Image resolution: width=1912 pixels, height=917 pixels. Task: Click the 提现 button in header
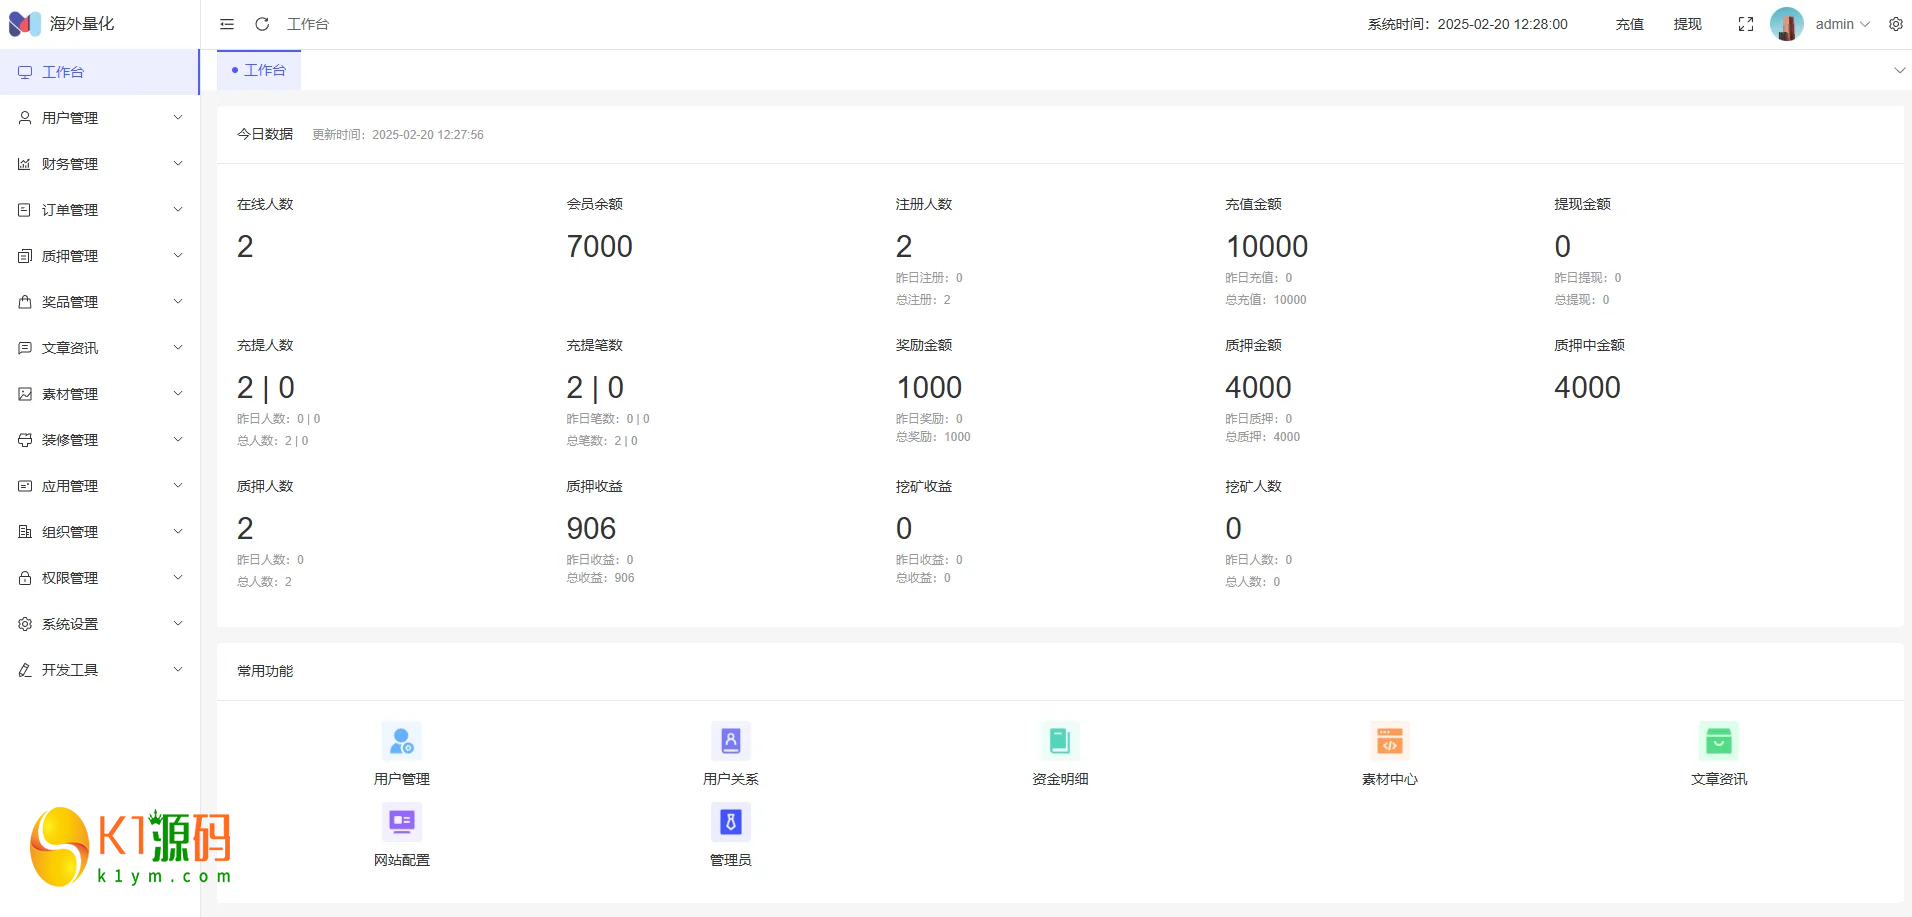tap(1688, 24)
